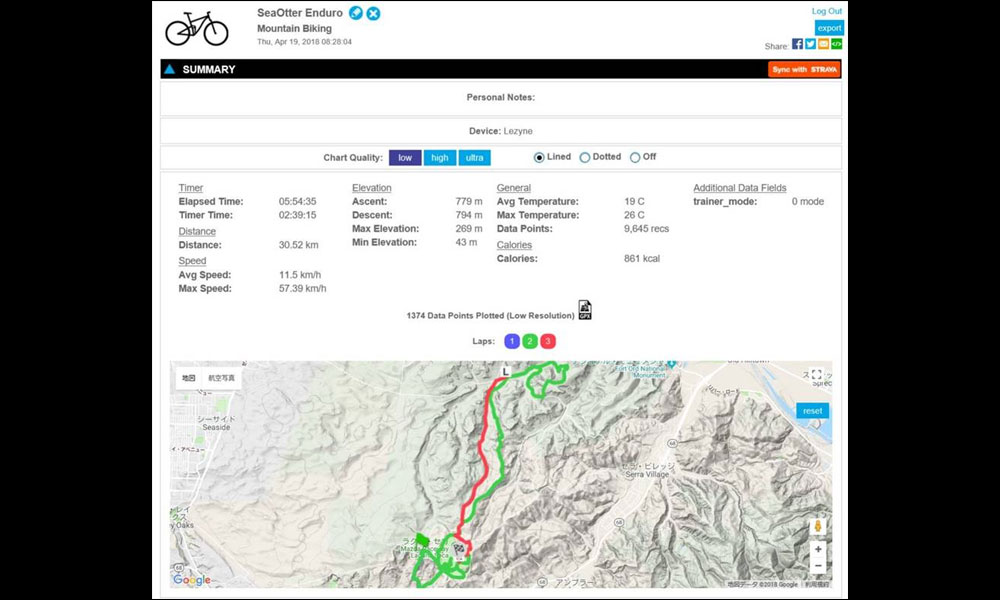Share ride by email icon
The width and height of the screenshot is (1000, 600).
(823, 43)
